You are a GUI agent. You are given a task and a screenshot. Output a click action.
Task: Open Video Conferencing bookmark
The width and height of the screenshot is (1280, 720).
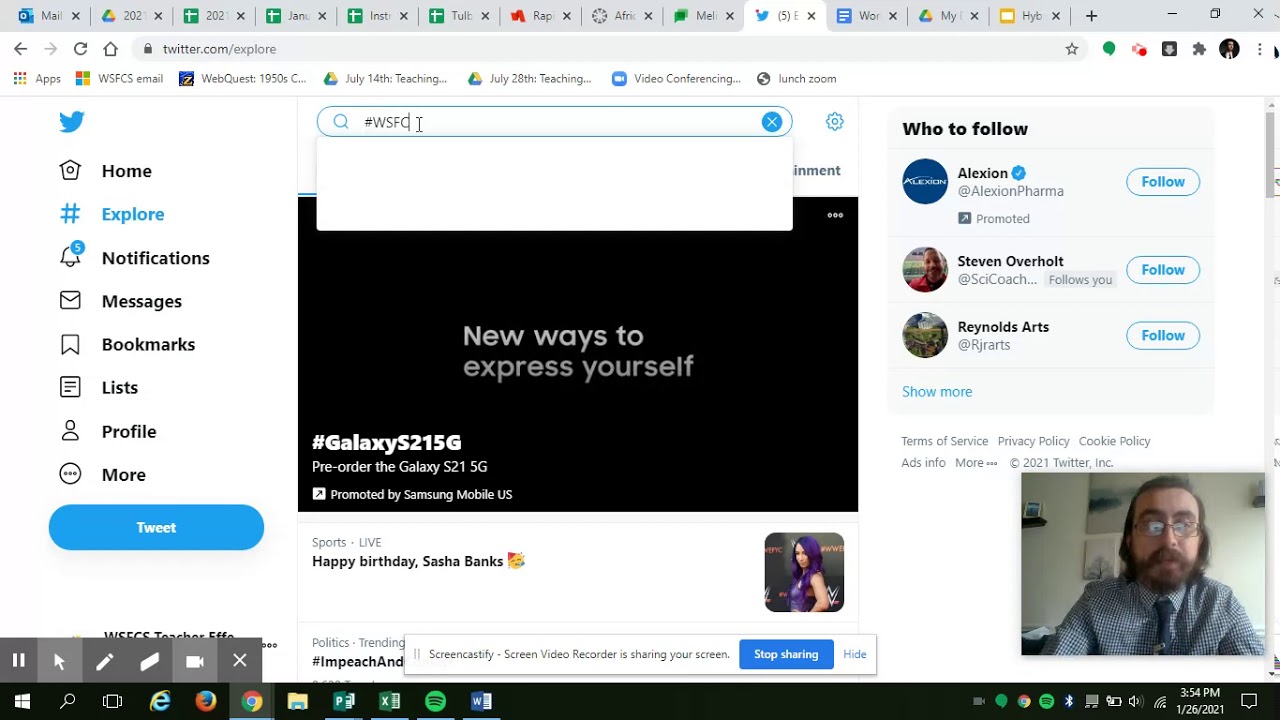point(676,79)
